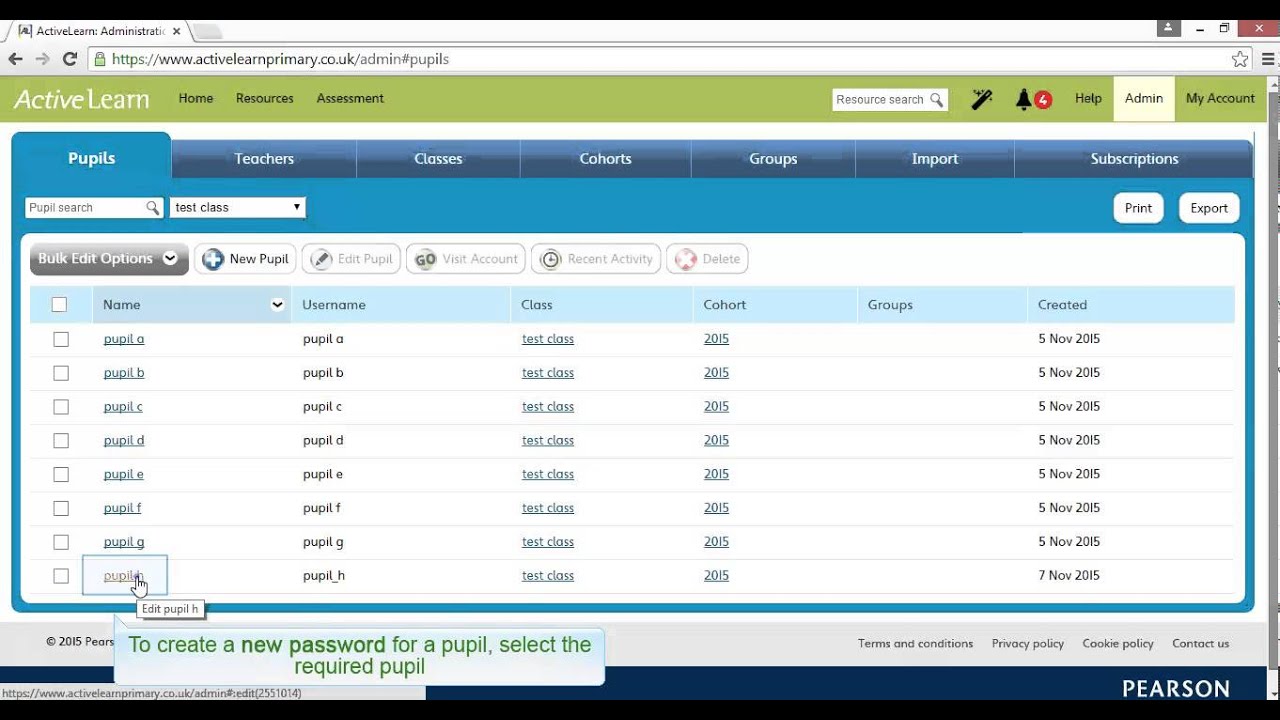Open test class link for pupil b
The image size is (1280, 720).
point(548,373)
